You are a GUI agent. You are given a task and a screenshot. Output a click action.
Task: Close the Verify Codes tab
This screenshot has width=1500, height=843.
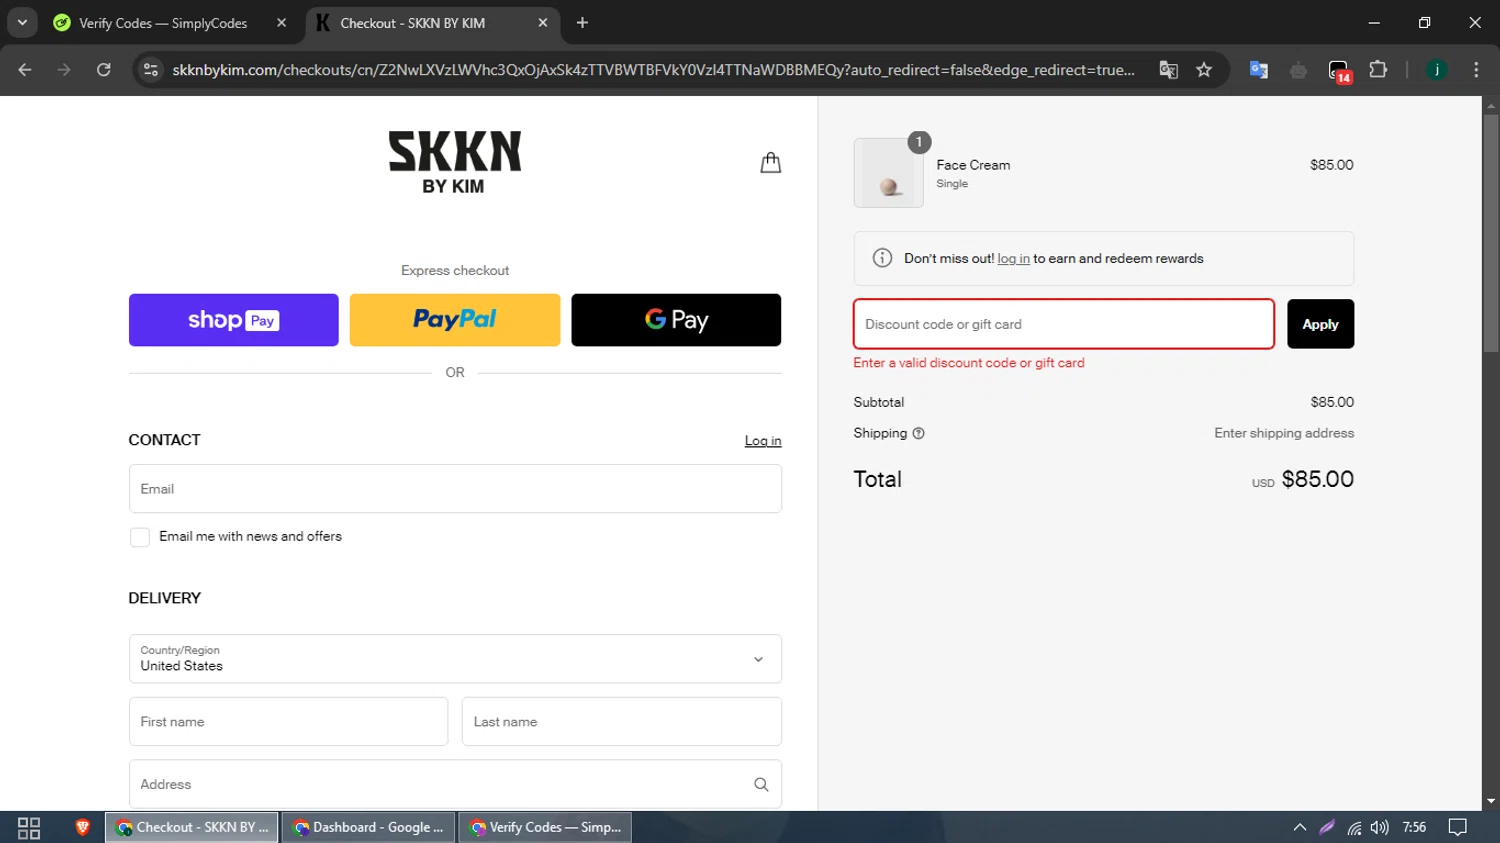281,23
